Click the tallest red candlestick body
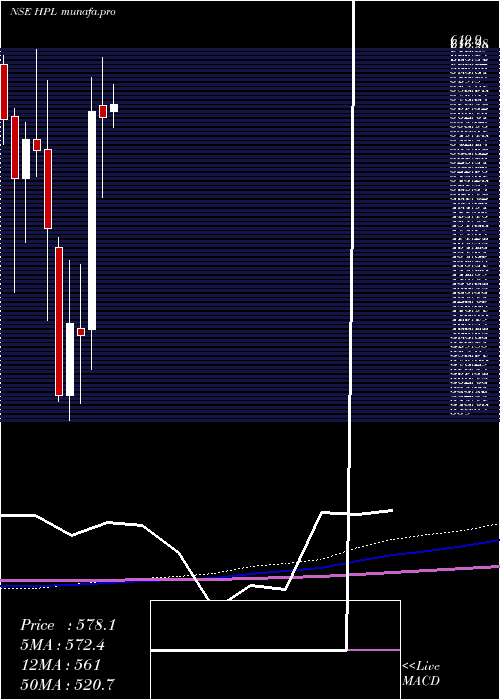The width and height of the screenshot is (500, 700). pyautogui.click(x=59, y=321)
